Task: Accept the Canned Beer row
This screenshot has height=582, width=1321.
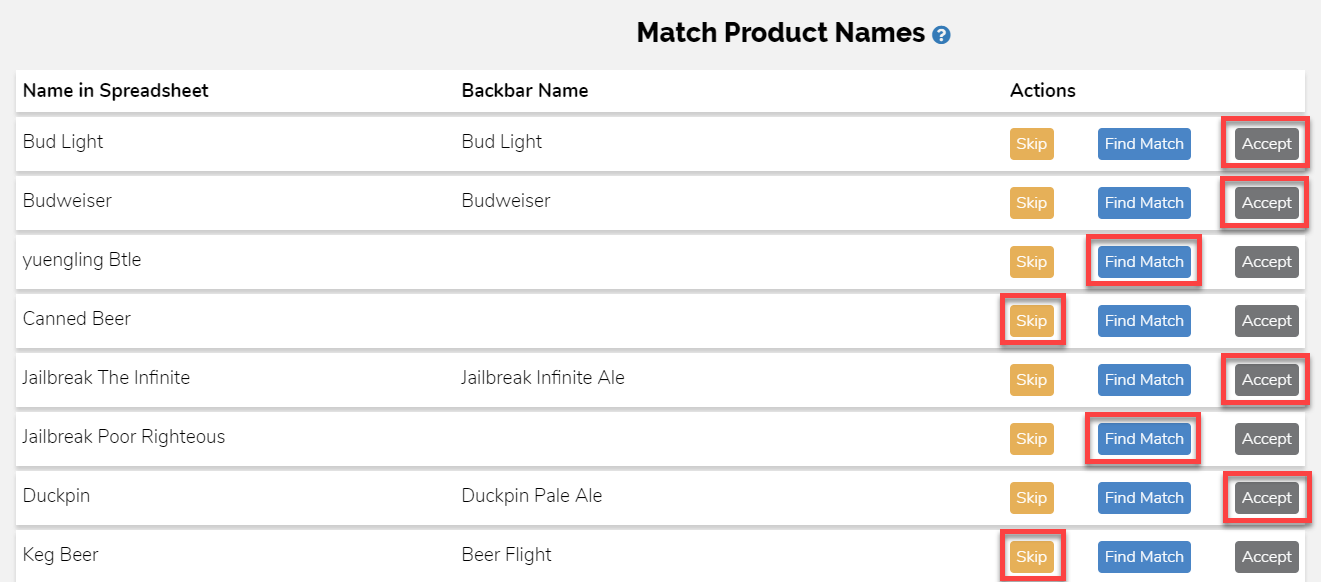Action: pyautogui.click(x=1266, y=320)
